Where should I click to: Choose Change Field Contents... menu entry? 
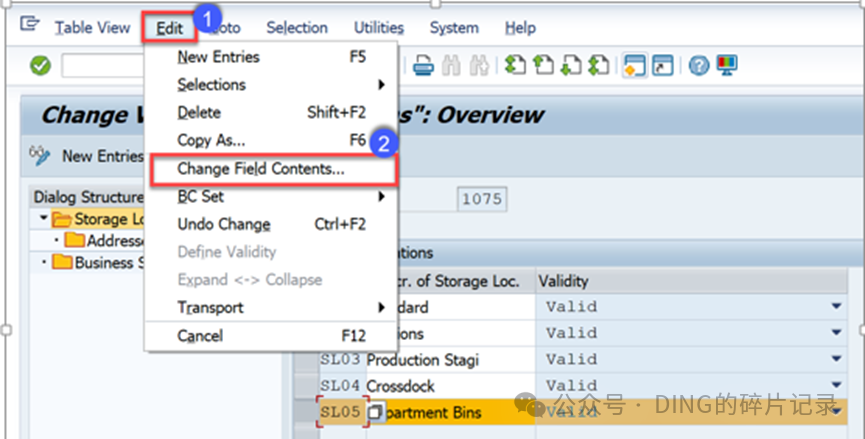click(x=273, y=169)
